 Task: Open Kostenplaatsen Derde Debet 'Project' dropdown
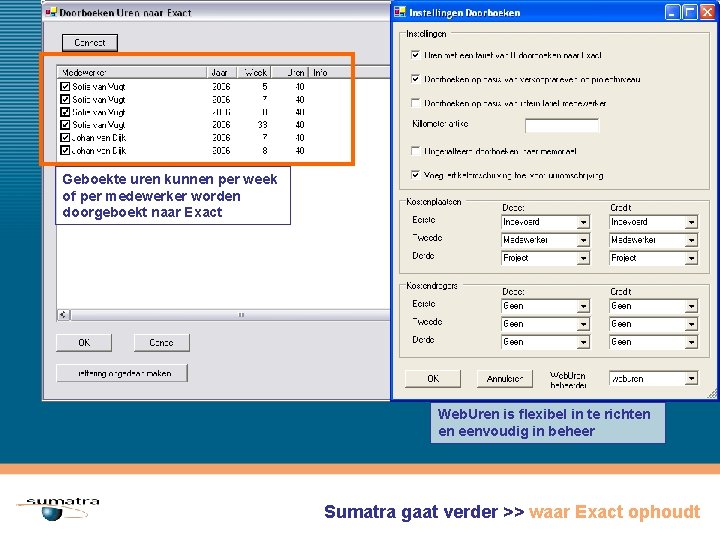[583, 258]
